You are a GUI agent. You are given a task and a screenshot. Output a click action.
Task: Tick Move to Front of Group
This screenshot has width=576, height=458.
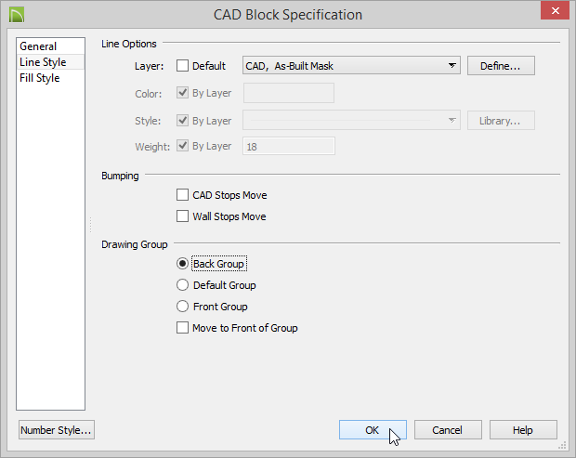pos(182,328)
